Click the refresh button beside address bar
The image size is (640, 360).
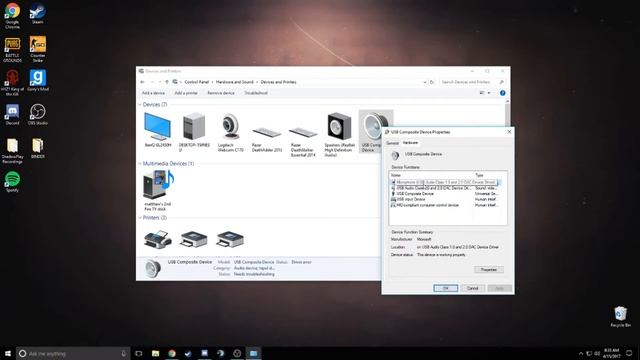tap(432, 82)
